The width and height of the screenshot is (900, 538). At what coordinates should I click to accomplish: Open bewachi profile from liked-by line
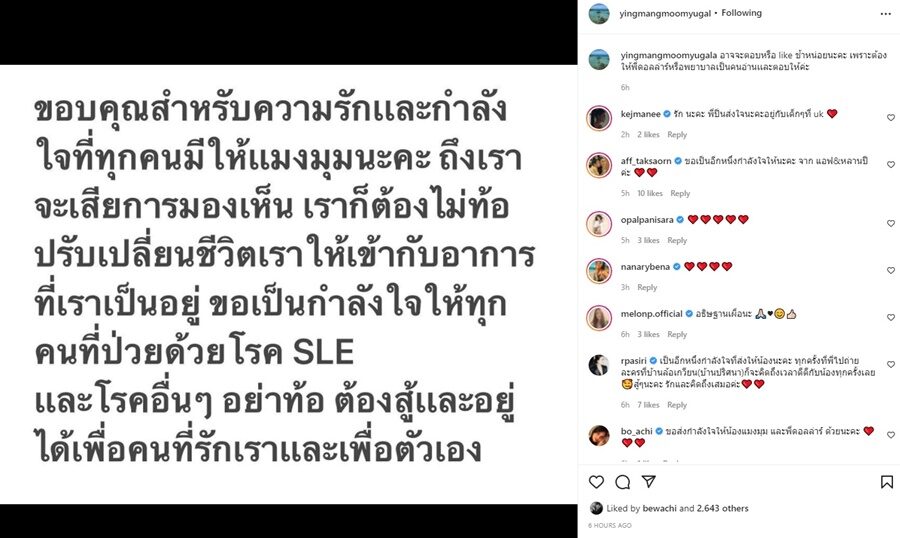coord(660,508)
